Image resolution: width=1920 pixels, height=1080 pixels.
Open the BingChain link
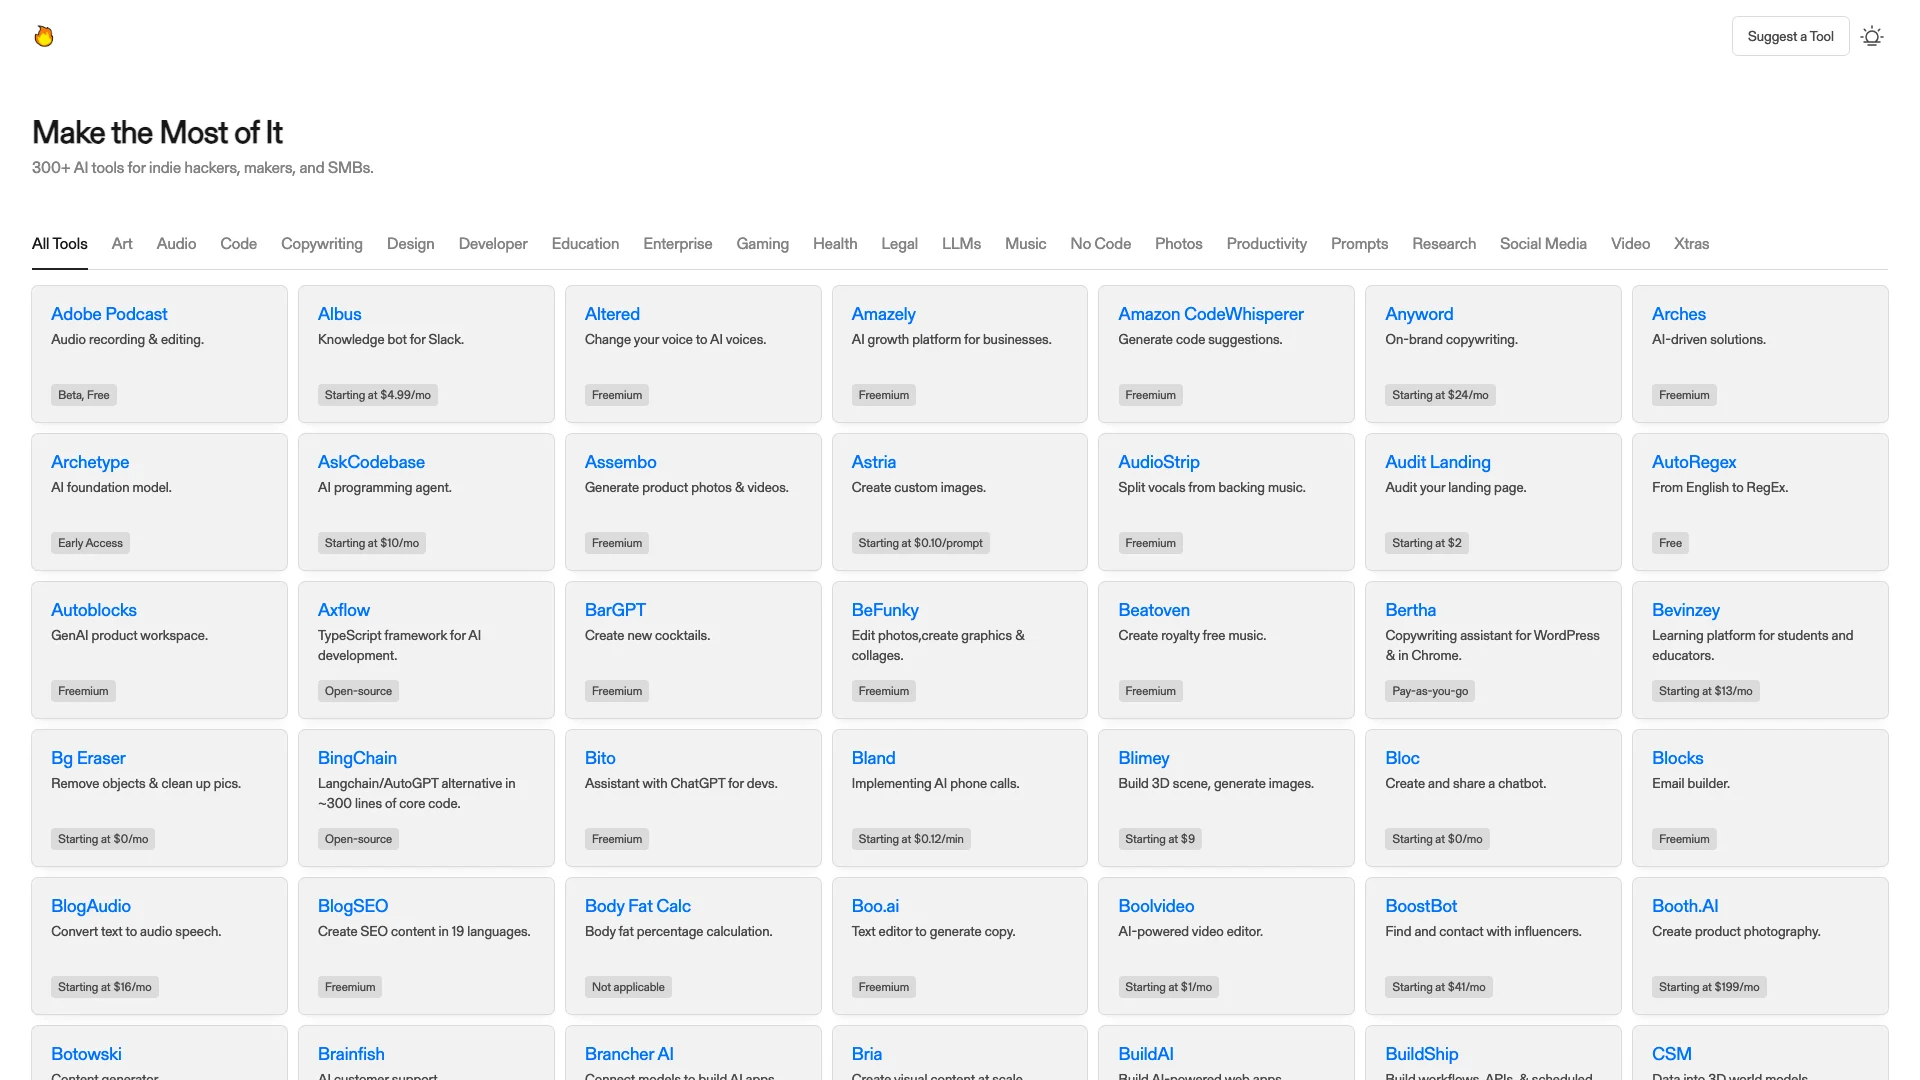(357, 758)
